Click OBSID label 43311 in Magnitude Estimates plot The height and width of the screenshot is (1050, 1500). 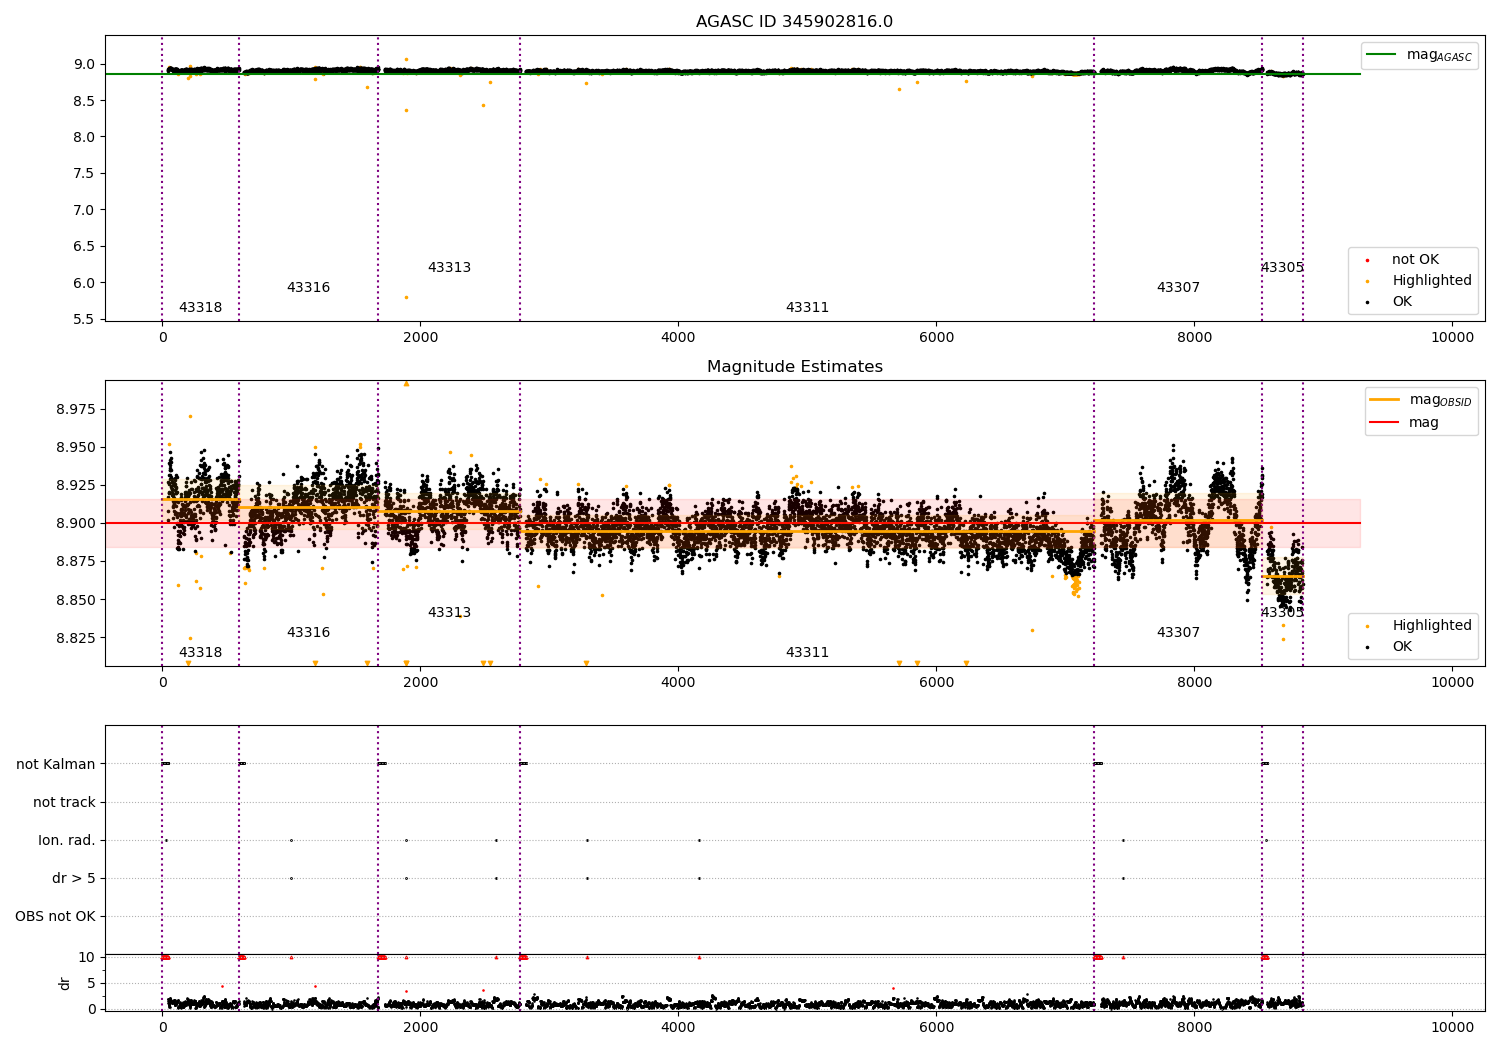coord(807,653)
